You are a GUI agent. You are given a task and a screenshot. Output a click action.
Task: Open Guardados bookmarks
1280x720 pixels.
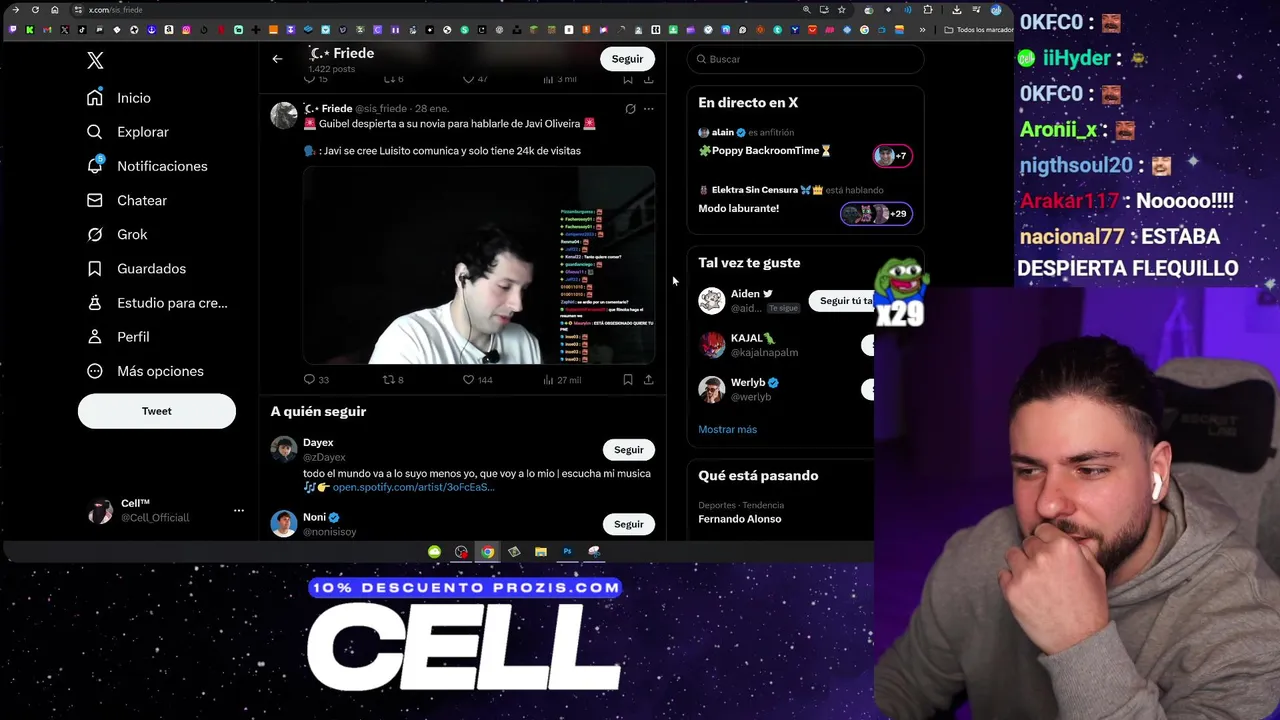[136, 268]
